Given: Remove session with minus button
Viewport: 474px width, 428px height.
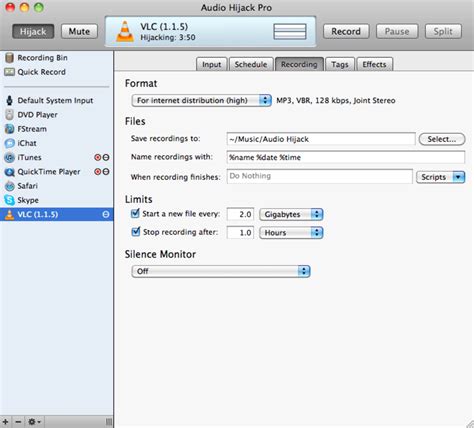Looking at the screenshot, I should click(x=18, y=422).
